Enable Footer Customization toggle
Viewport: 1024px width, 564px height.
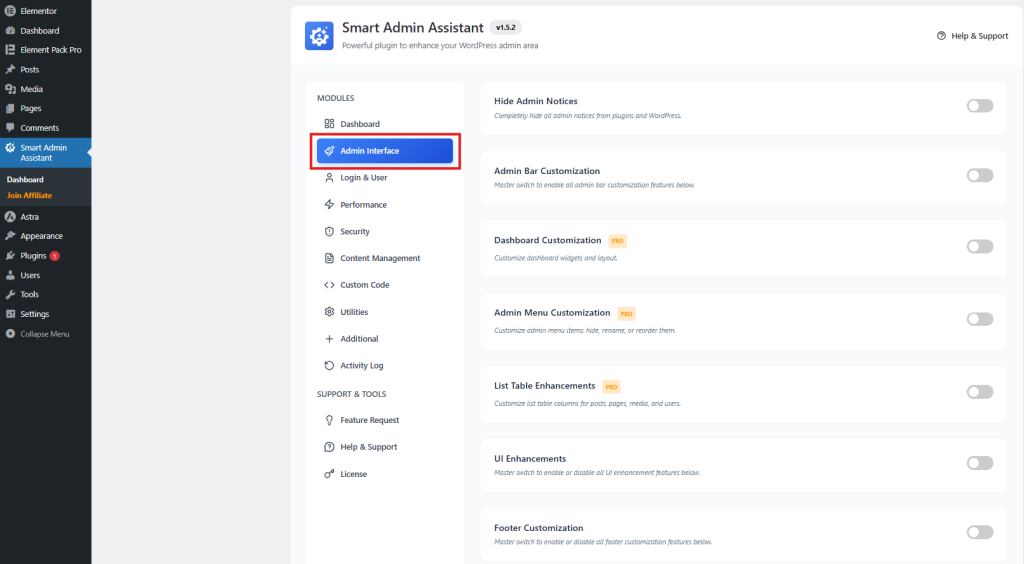(980, 532)
